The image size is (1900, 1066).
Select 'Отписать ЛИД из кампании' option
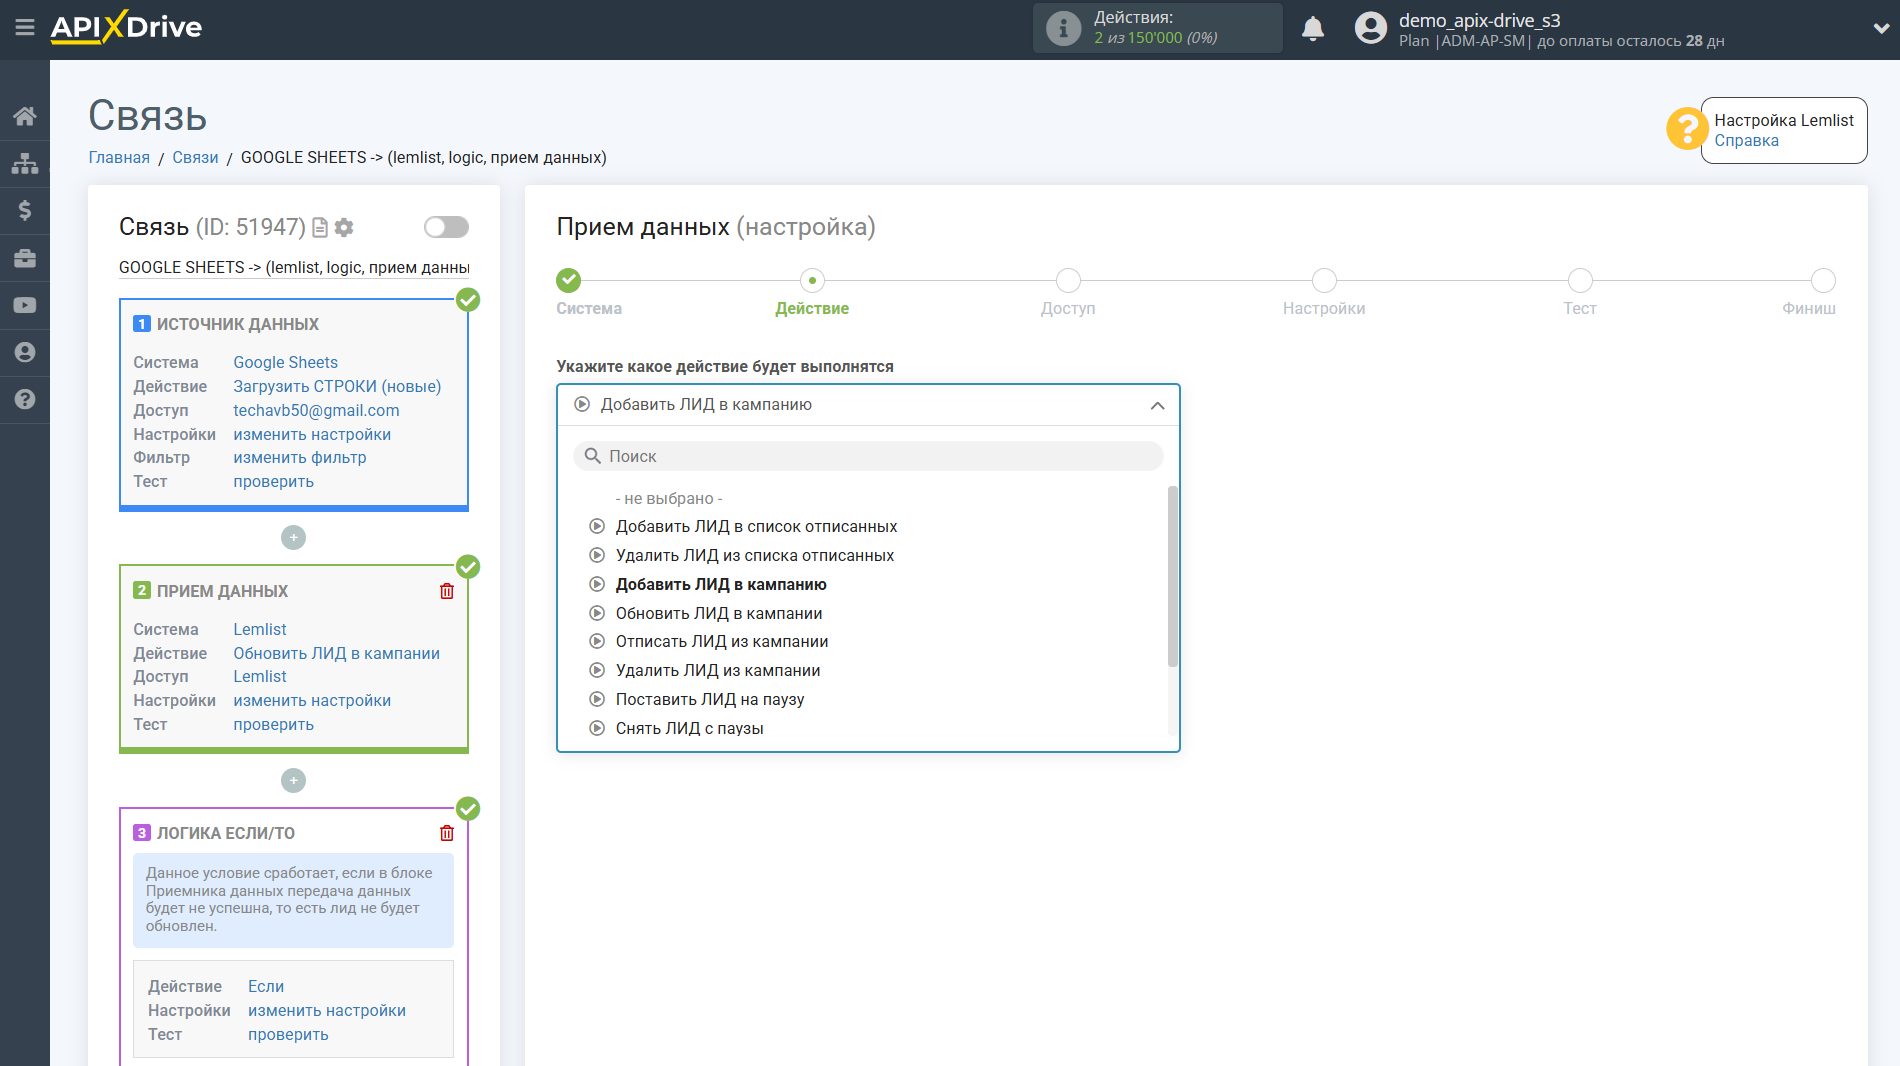[722, 642]
